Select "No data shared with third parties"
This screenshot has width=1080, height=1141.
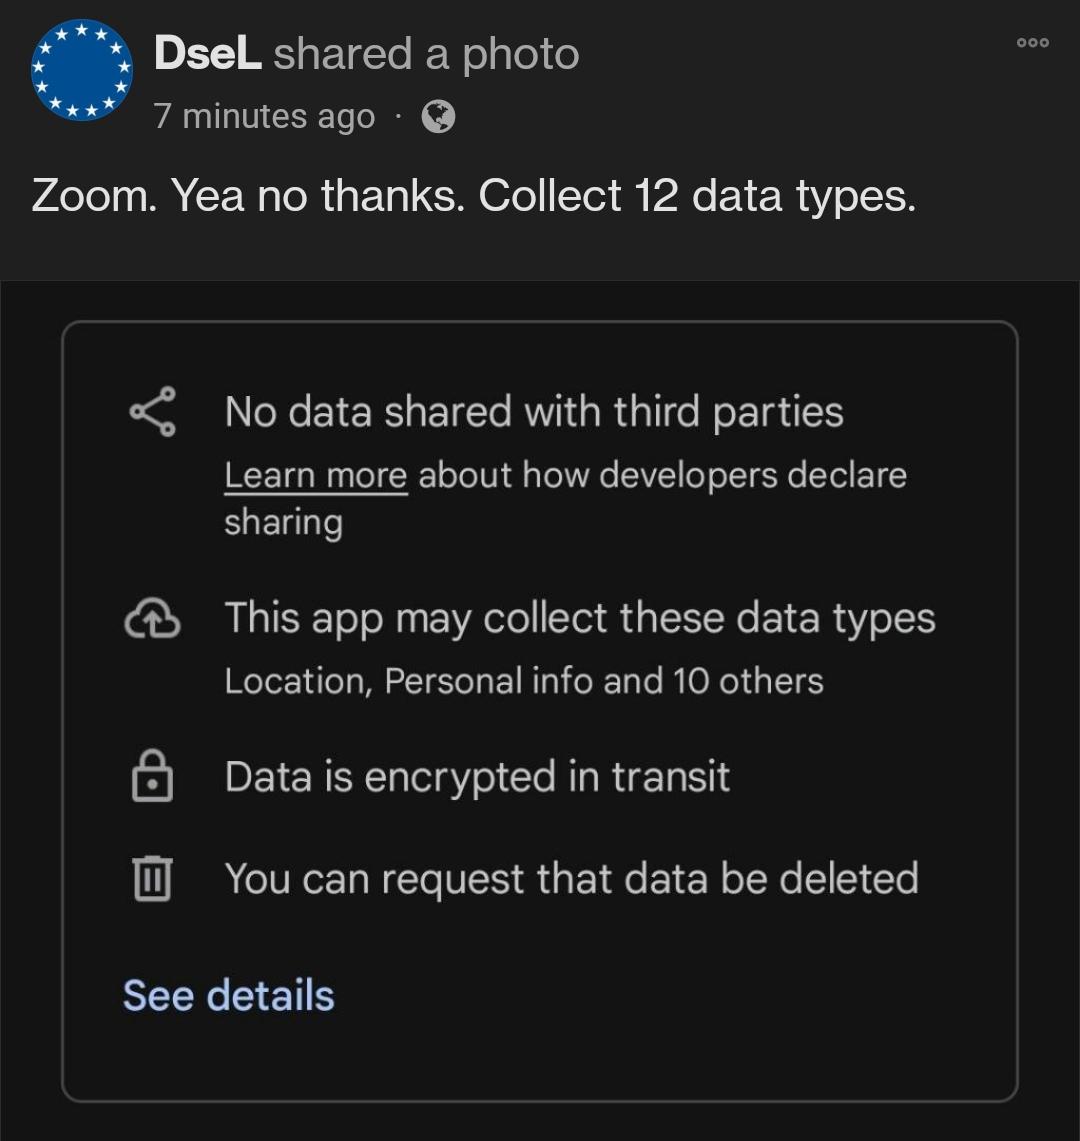(534, 412)
